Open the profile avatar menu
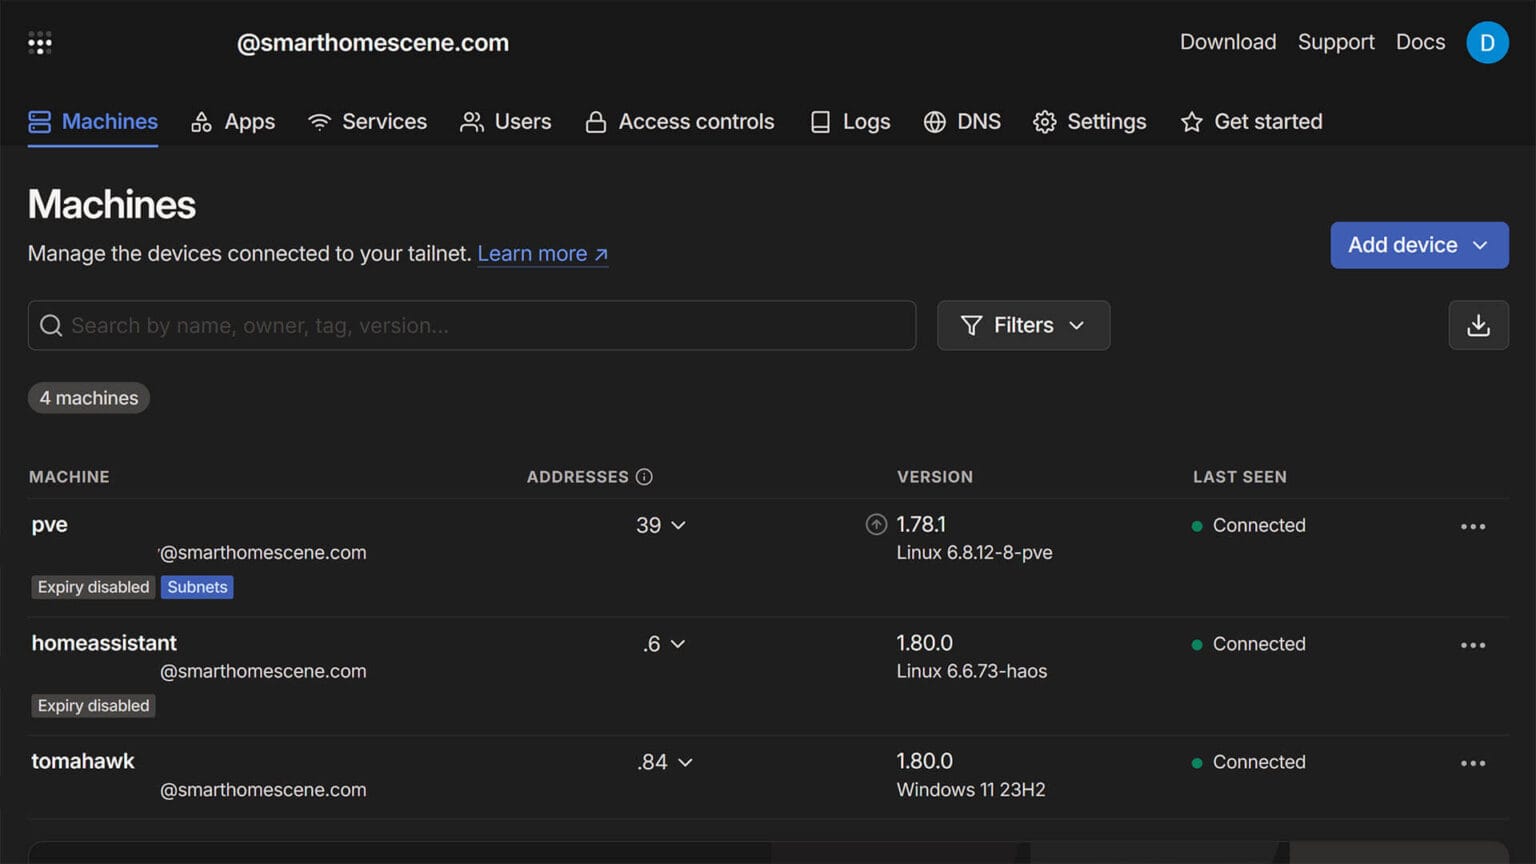 click(1487, 42)
